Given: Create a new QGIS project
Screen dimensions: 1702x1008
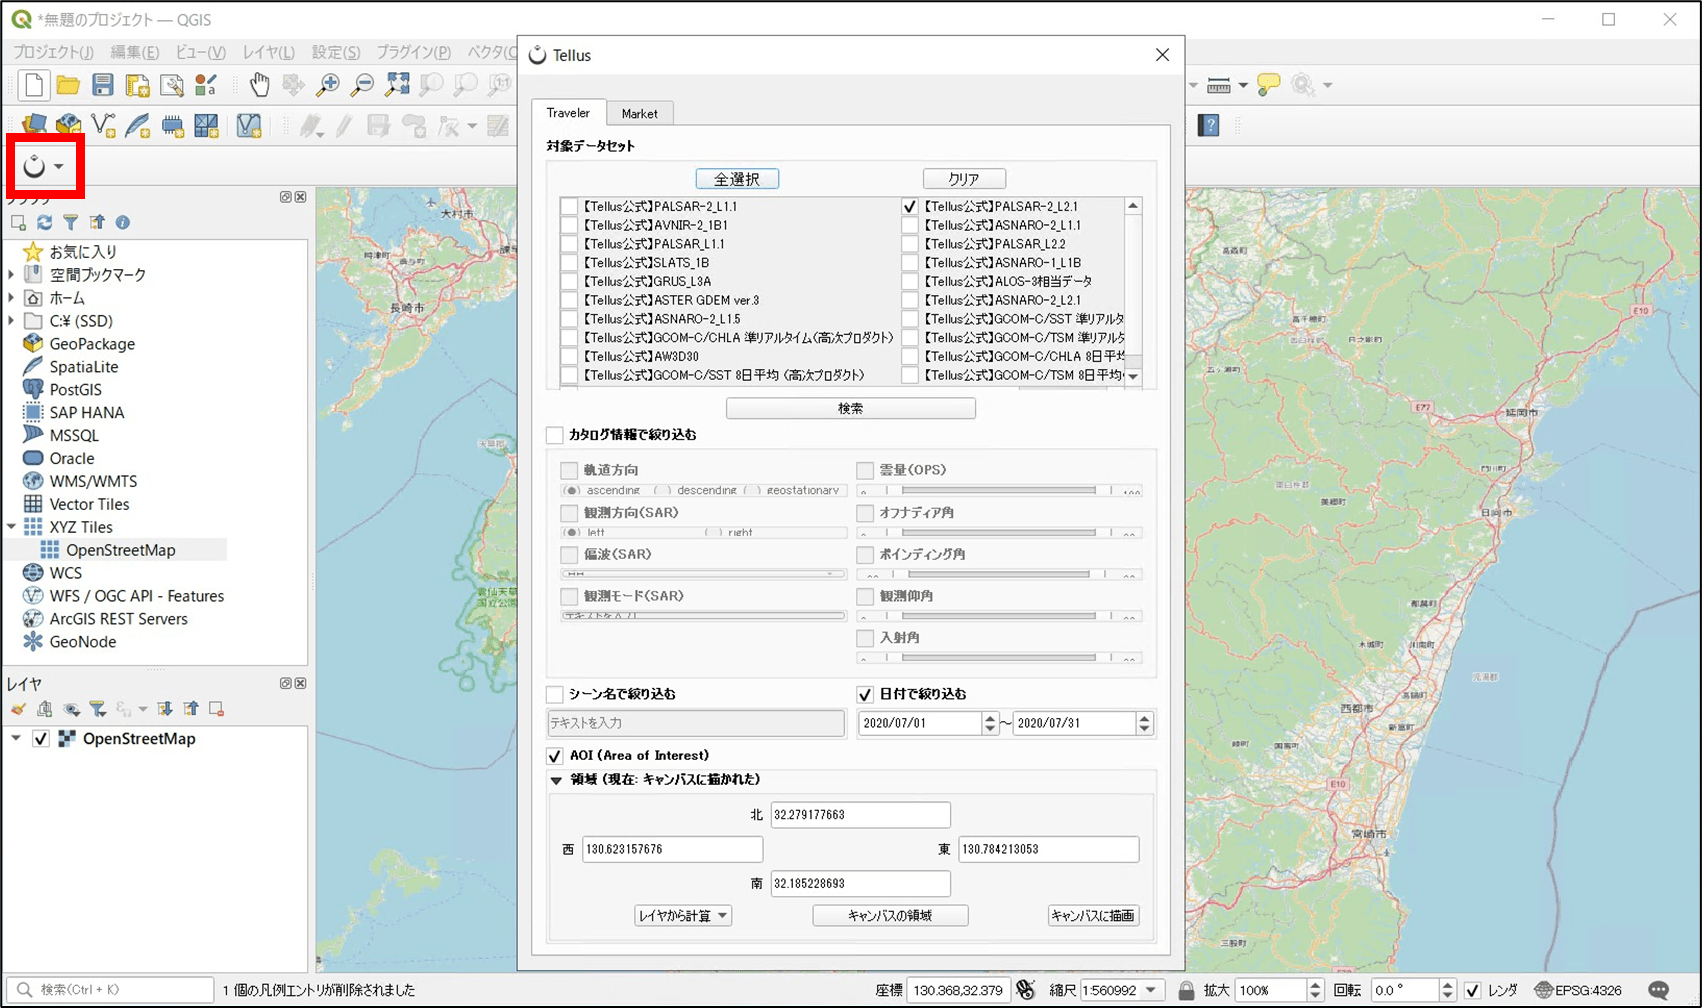Looking at the screenshot, I should tap(34, 85).
